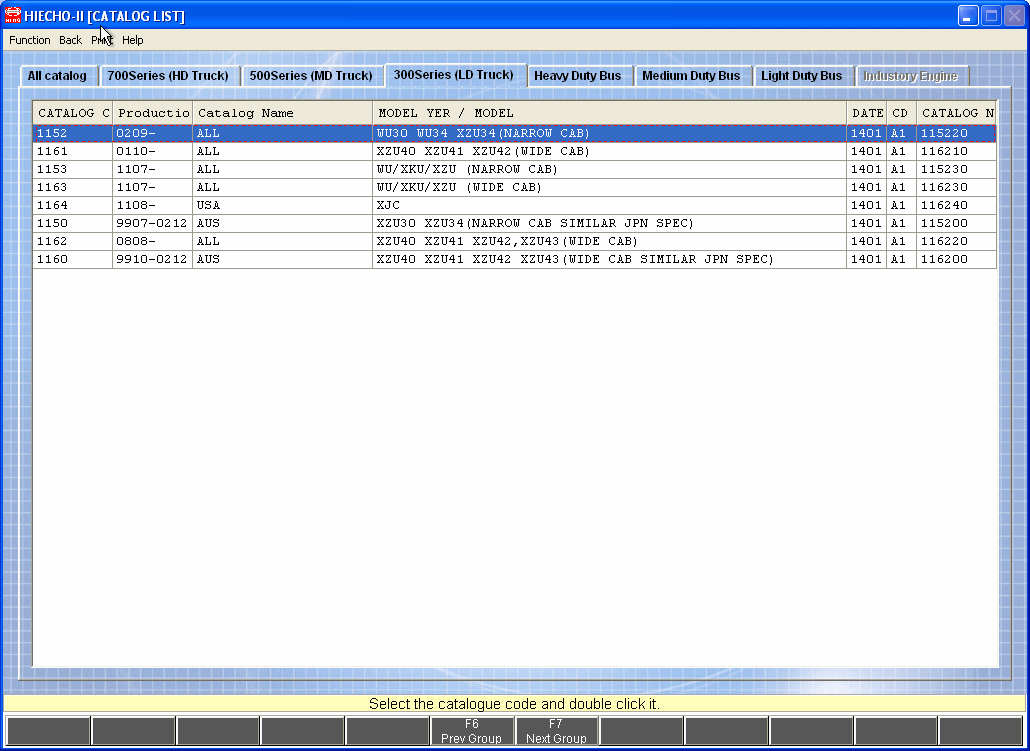
Task: Click the DATE column header
Action: pos(866,113)
